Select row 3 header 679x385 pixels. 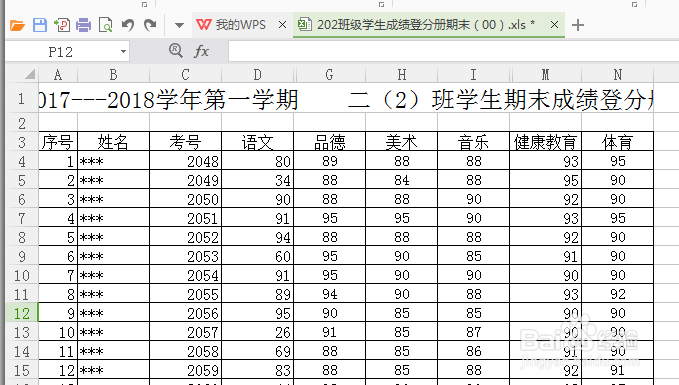click(x=22, y=142)
